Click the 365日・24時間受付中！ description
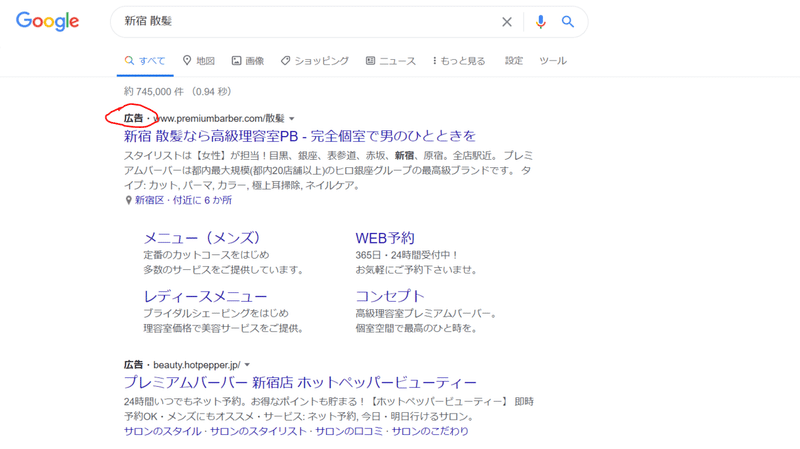The image size is (800, 449). pyautogui.click(x=407, y=255)
